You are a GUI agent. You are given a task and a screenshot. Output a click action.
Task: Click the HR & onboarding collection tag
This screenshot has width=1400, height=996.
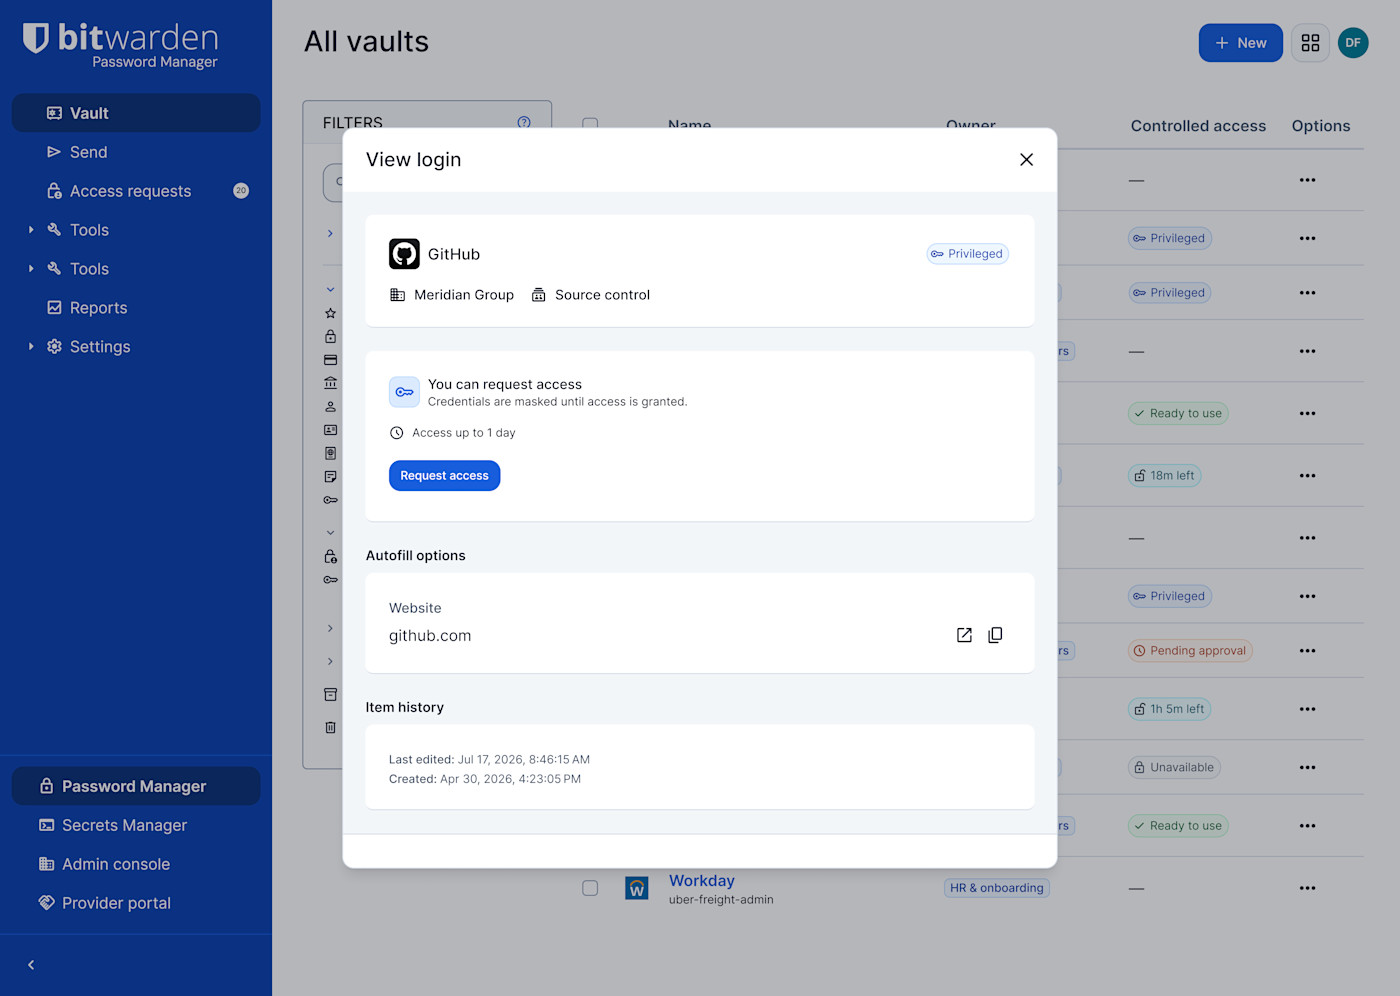pos(997,888)
